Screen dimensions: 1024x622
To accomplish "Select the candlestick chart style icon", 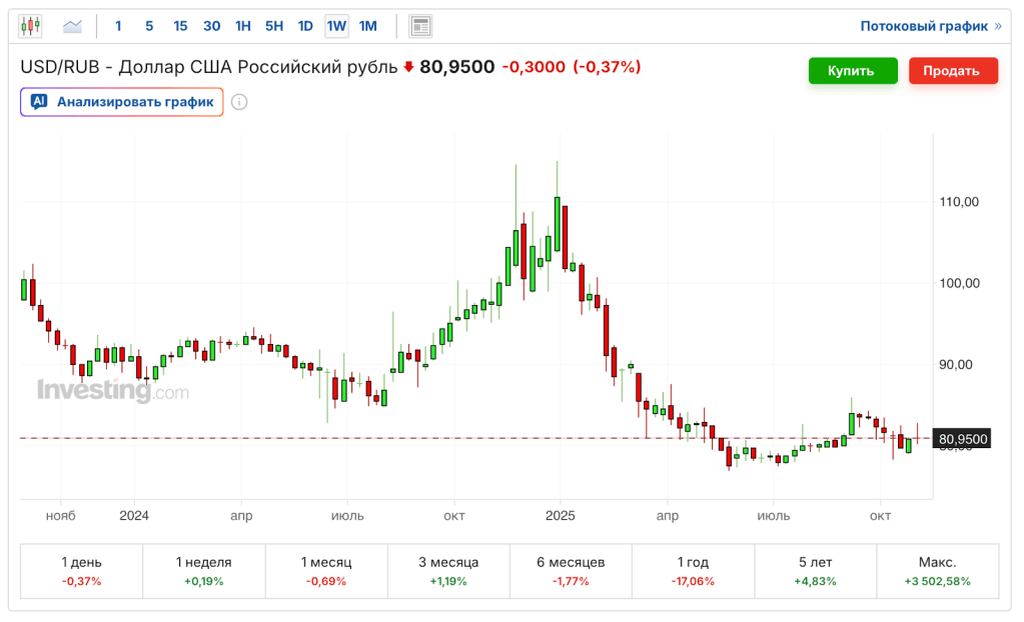I will click(29, 25).
